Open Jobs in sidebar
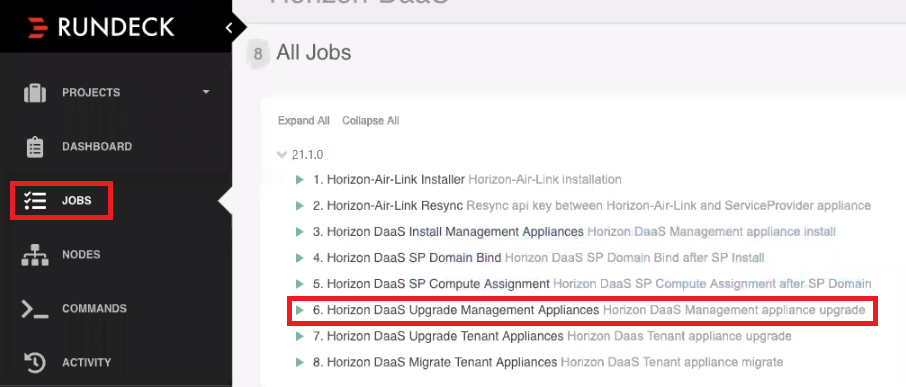 click(x=77, y=200)
